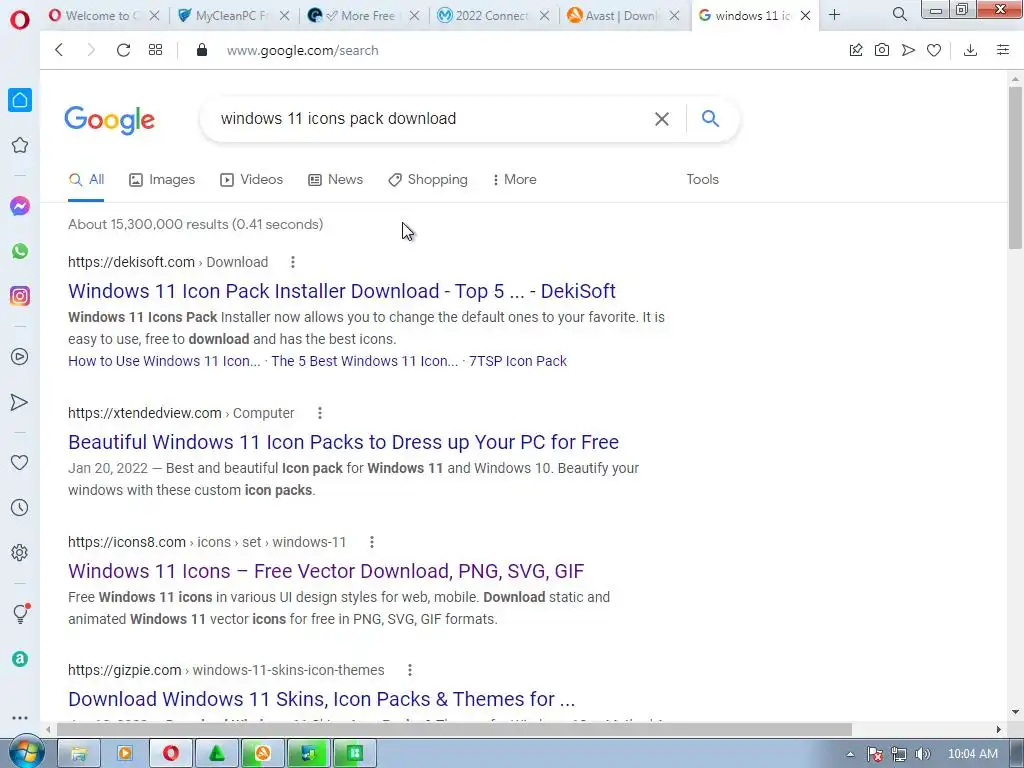Open Windows Explorer from taskbar

click(x=79, y=754)
